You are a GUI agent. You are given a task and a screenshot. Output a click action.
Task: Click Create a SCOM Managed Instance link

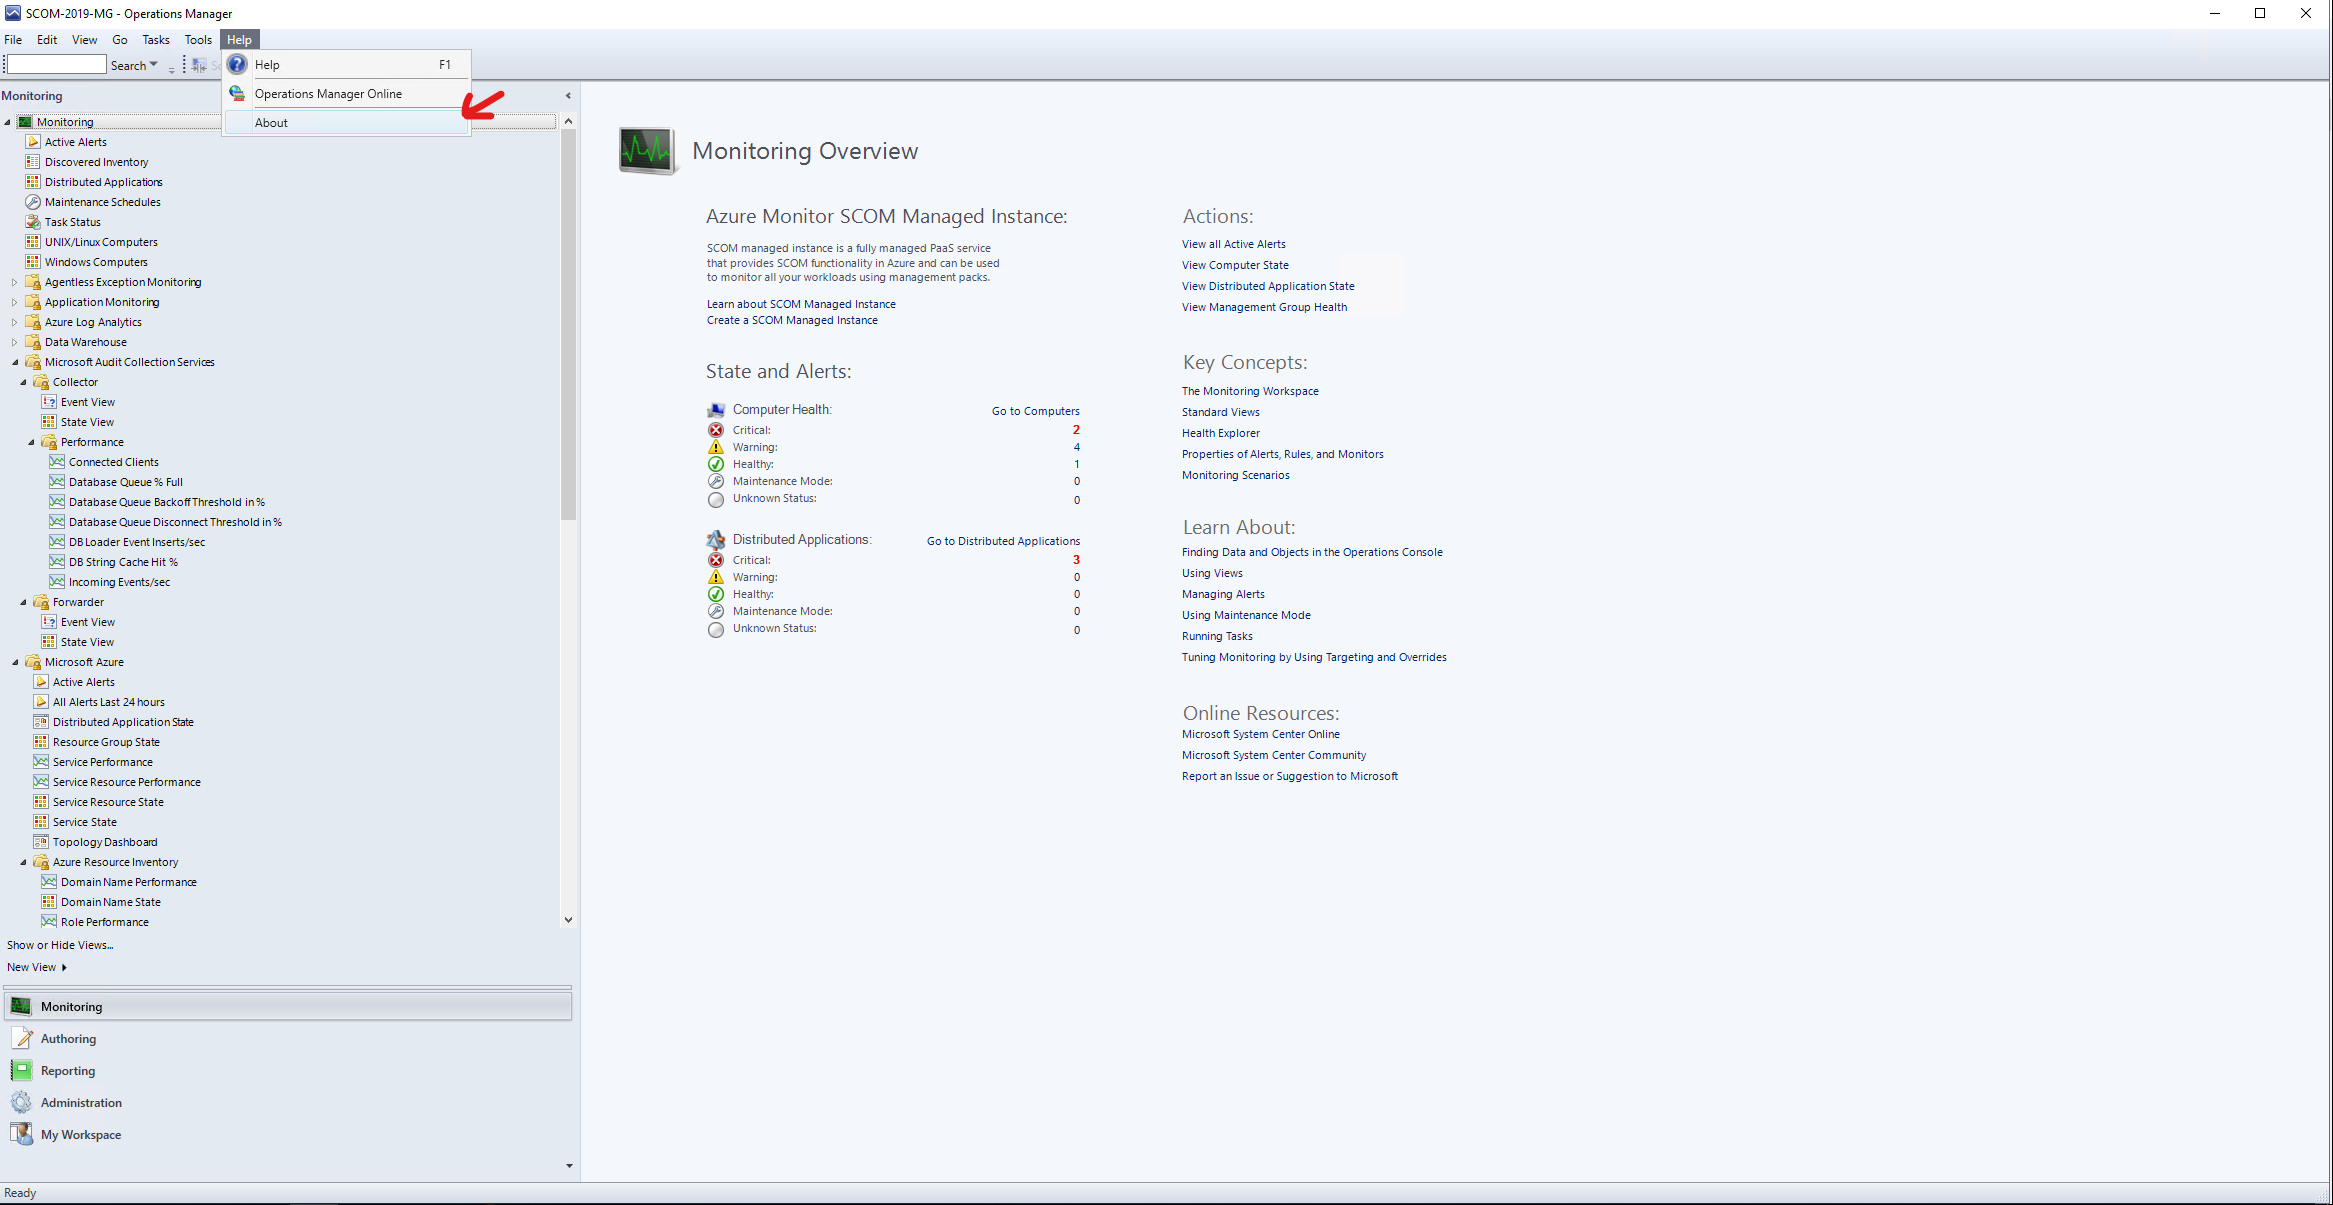coord(791,320)
